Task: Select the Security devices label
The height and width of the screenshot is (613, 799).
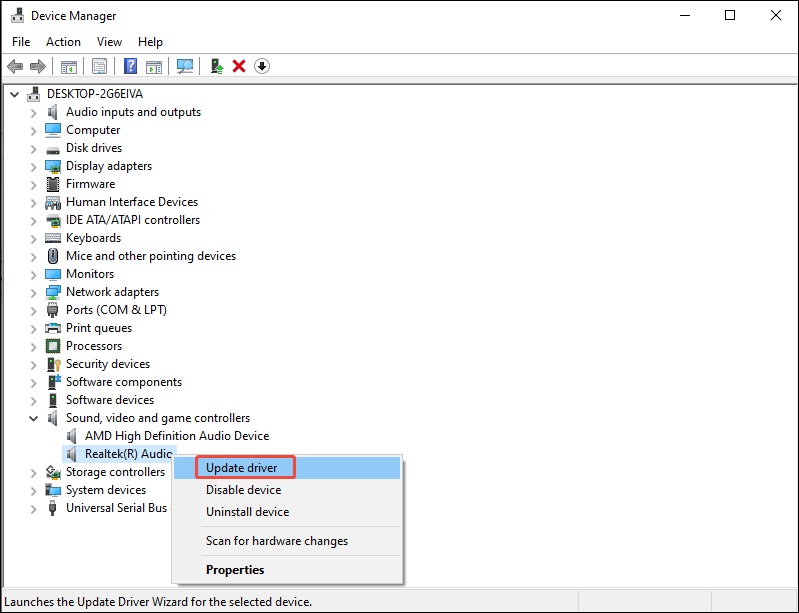Action: (108, 364)
